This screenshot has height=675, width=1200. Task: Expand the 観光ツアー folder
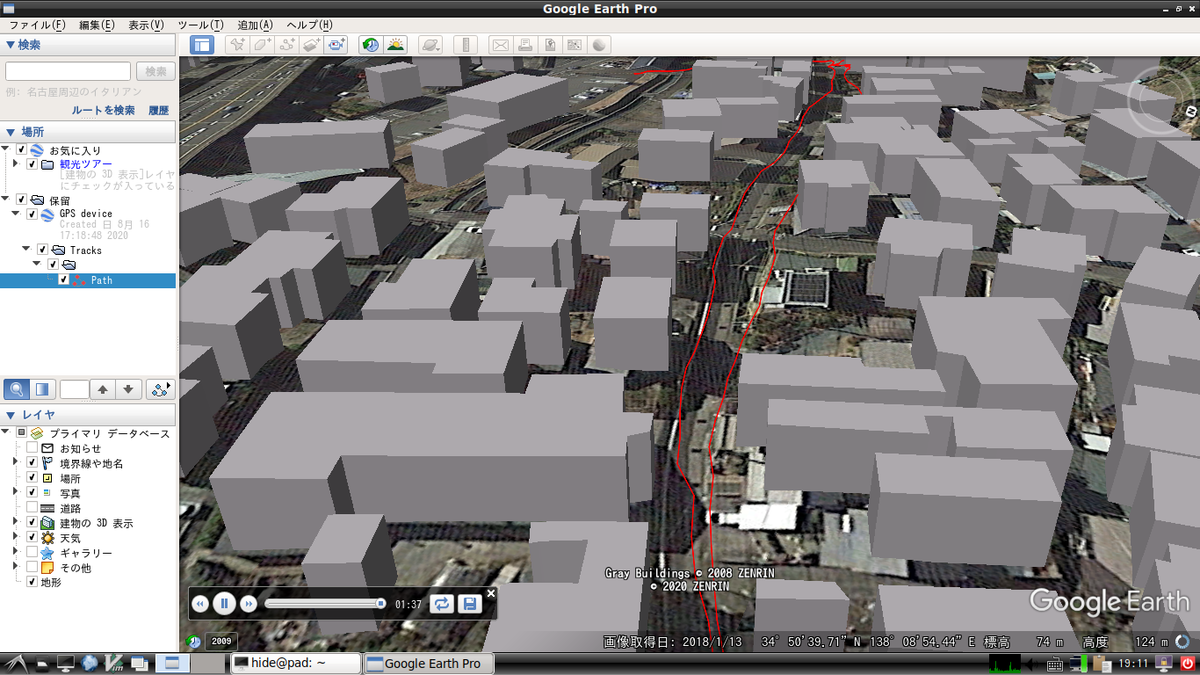16,164
